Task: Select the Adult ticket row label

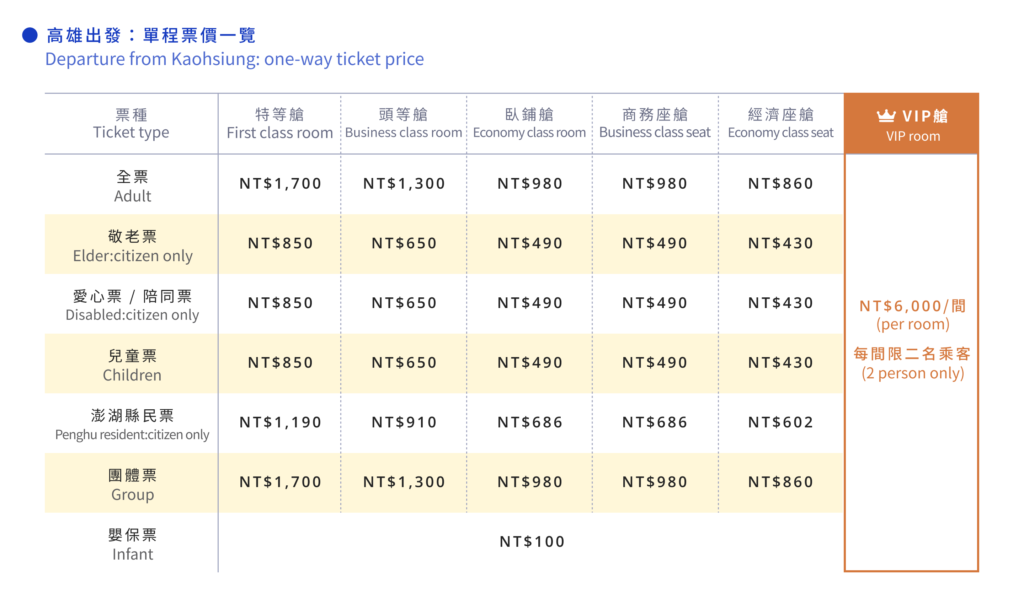Action: [132, 185]
